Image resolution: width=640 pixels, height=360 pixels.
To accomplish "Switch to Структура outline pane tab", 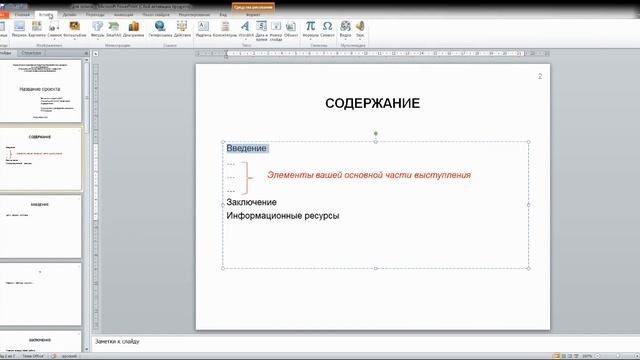I will pyautogui.click(x=31, y=53).
